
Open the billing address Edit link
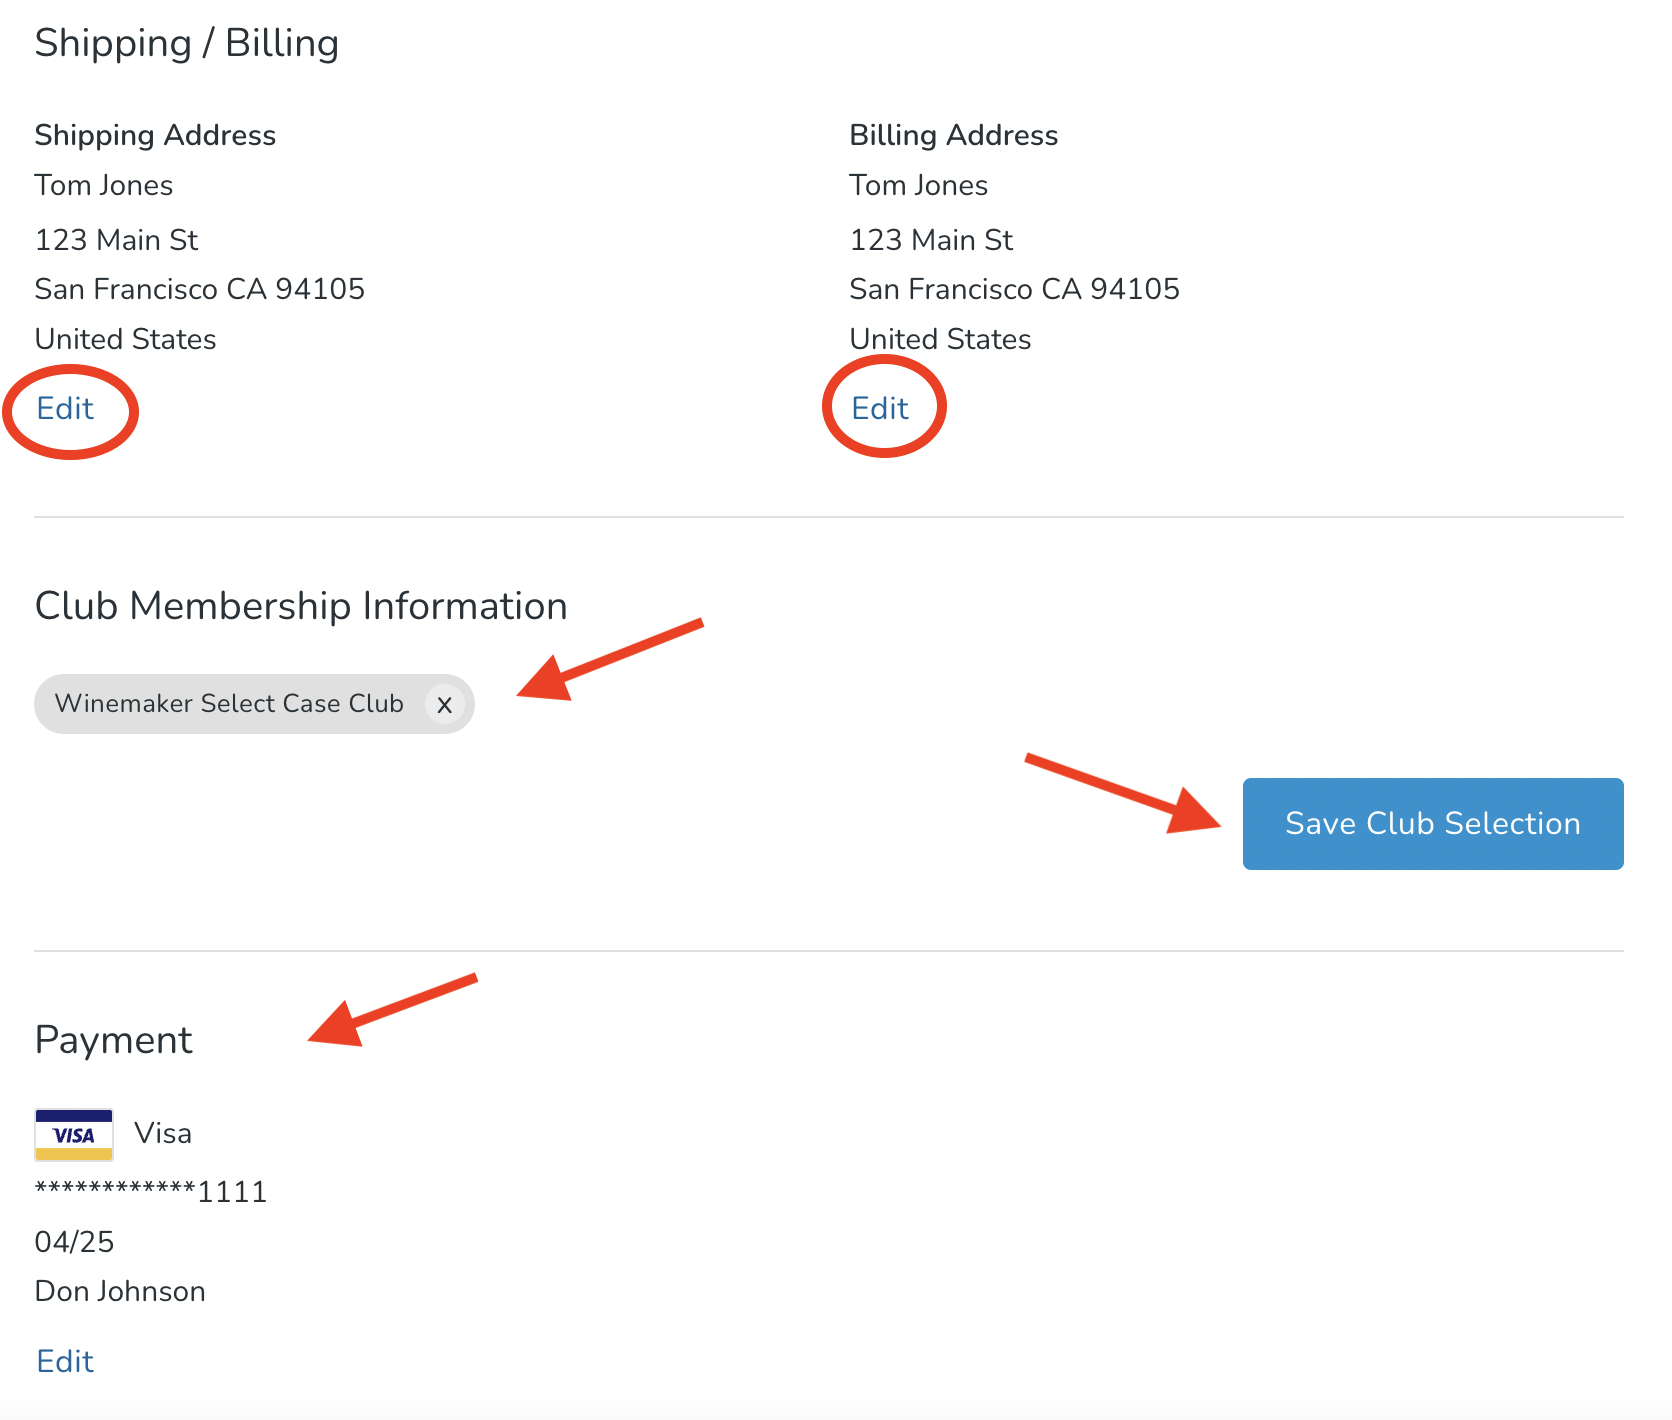(x=880, y=408)
